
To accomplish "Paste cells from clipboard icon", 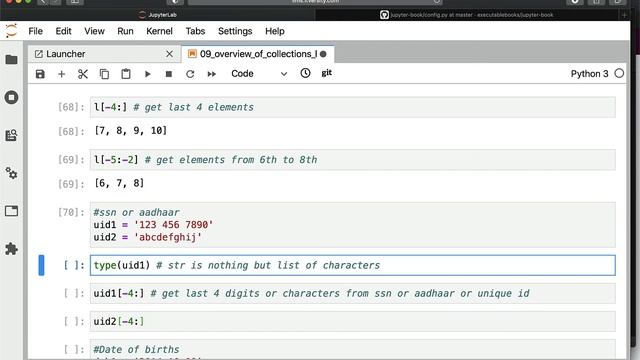I will pyautogui.click(x=126, y=74).
